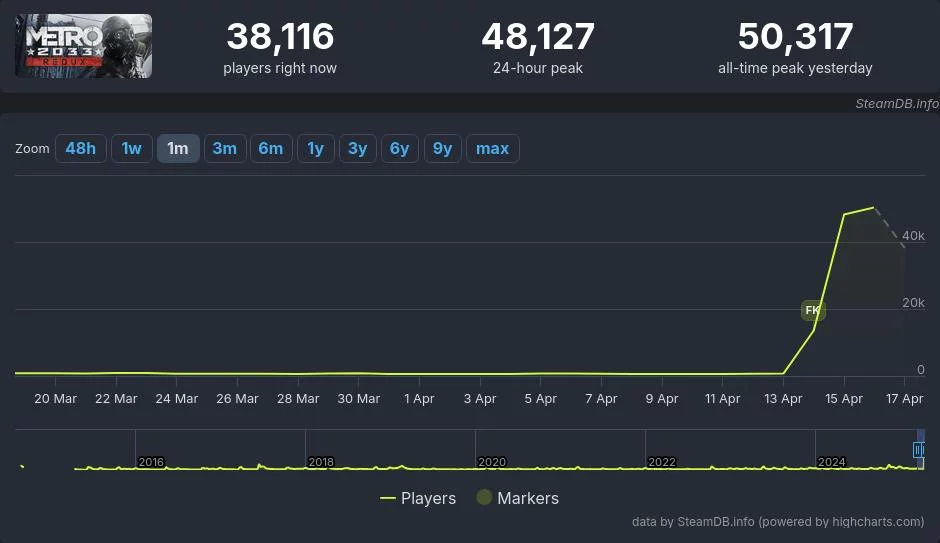This screenshot has height=543, width=940.
Task: Click the 2018 label in navigator timeline
Action: point(321,462)
